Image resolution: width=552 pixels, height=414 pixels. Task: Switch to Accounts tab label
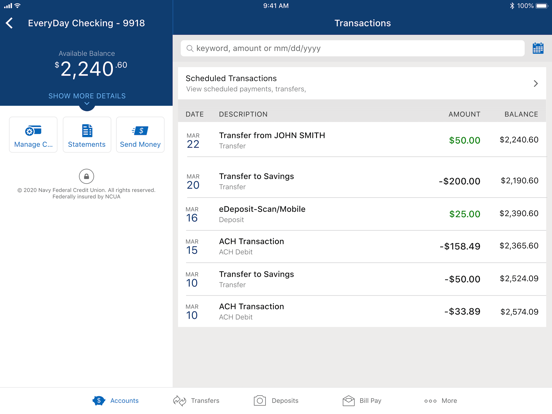pos(124,401)
